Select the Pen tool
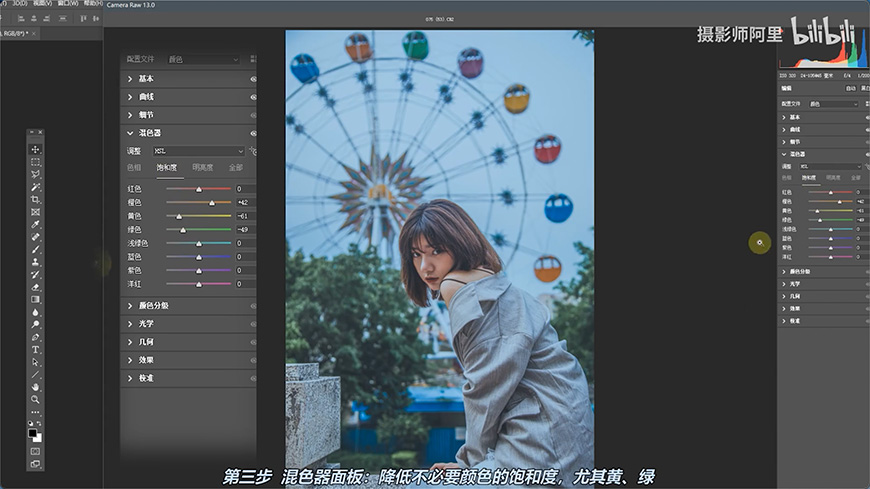870x489 pixels. (x=36, y=337)
